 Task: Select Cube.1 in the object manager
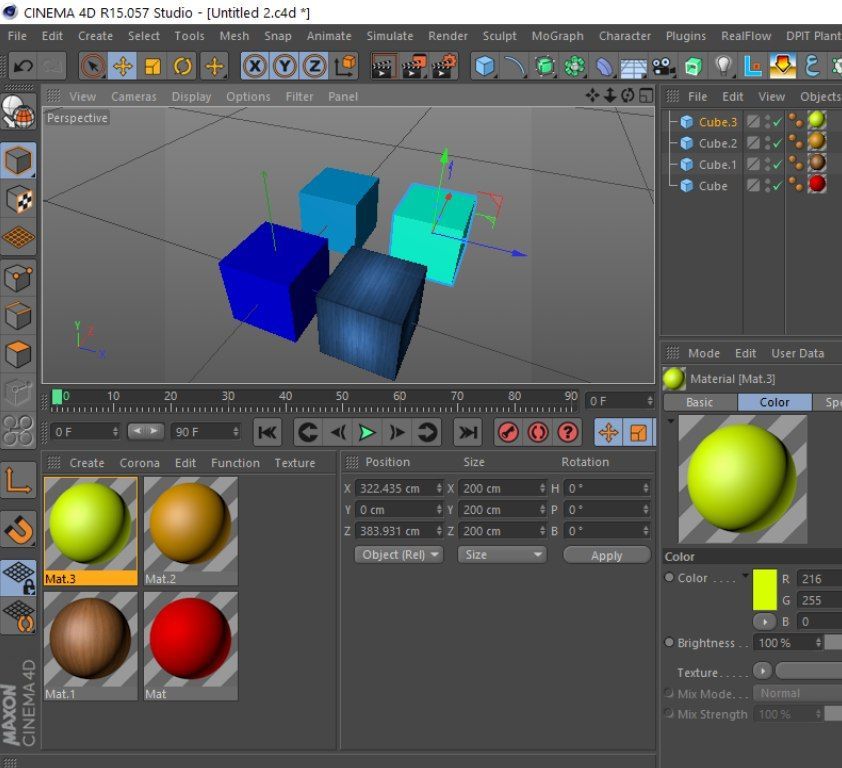[717, 165]
